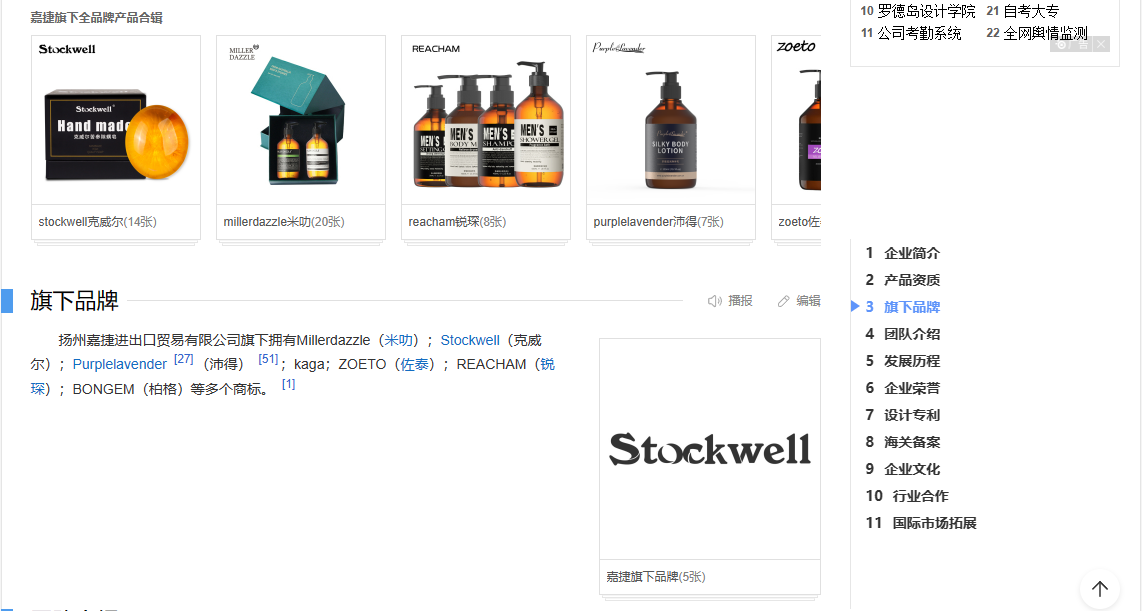Follow the 佐泰 hyperlink
The image size is (1142, 611).
click(414, 364)
